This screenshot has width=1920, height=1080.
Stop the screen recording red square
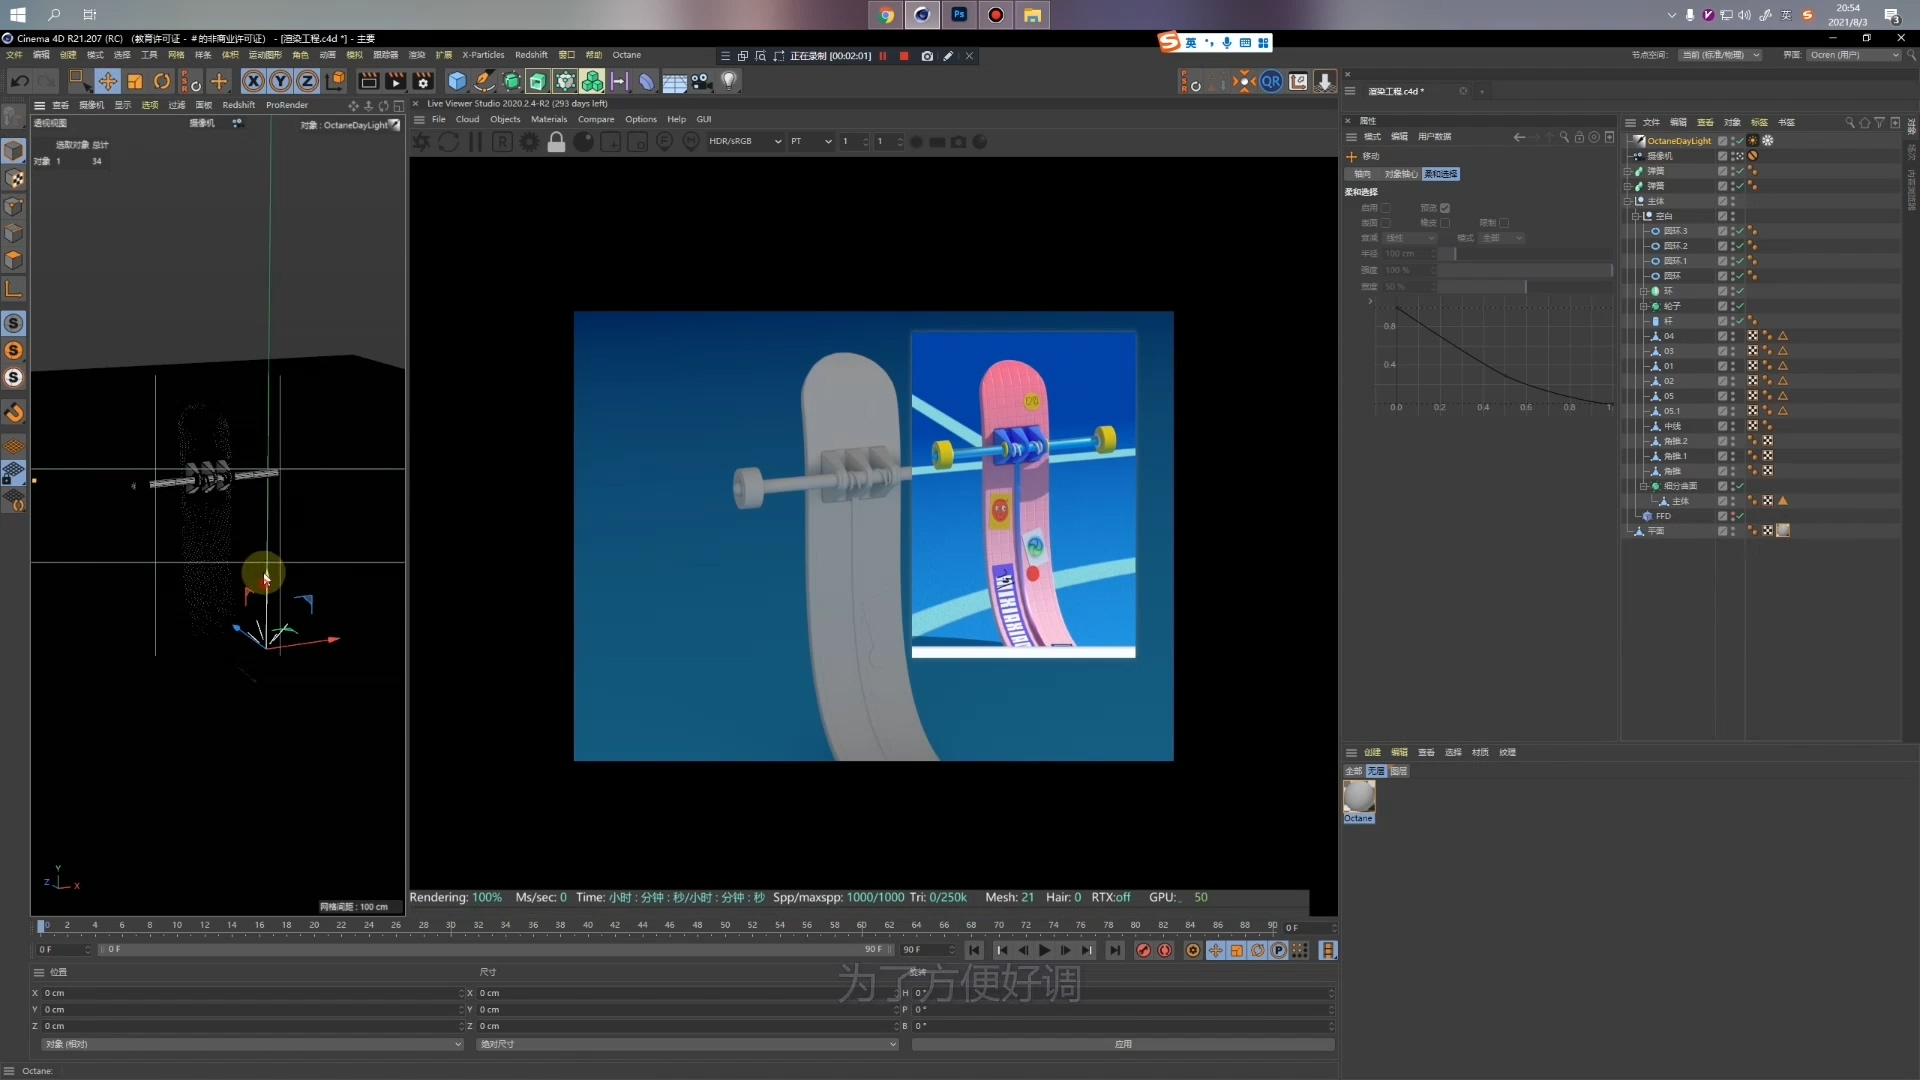click(x=904, y=56)
